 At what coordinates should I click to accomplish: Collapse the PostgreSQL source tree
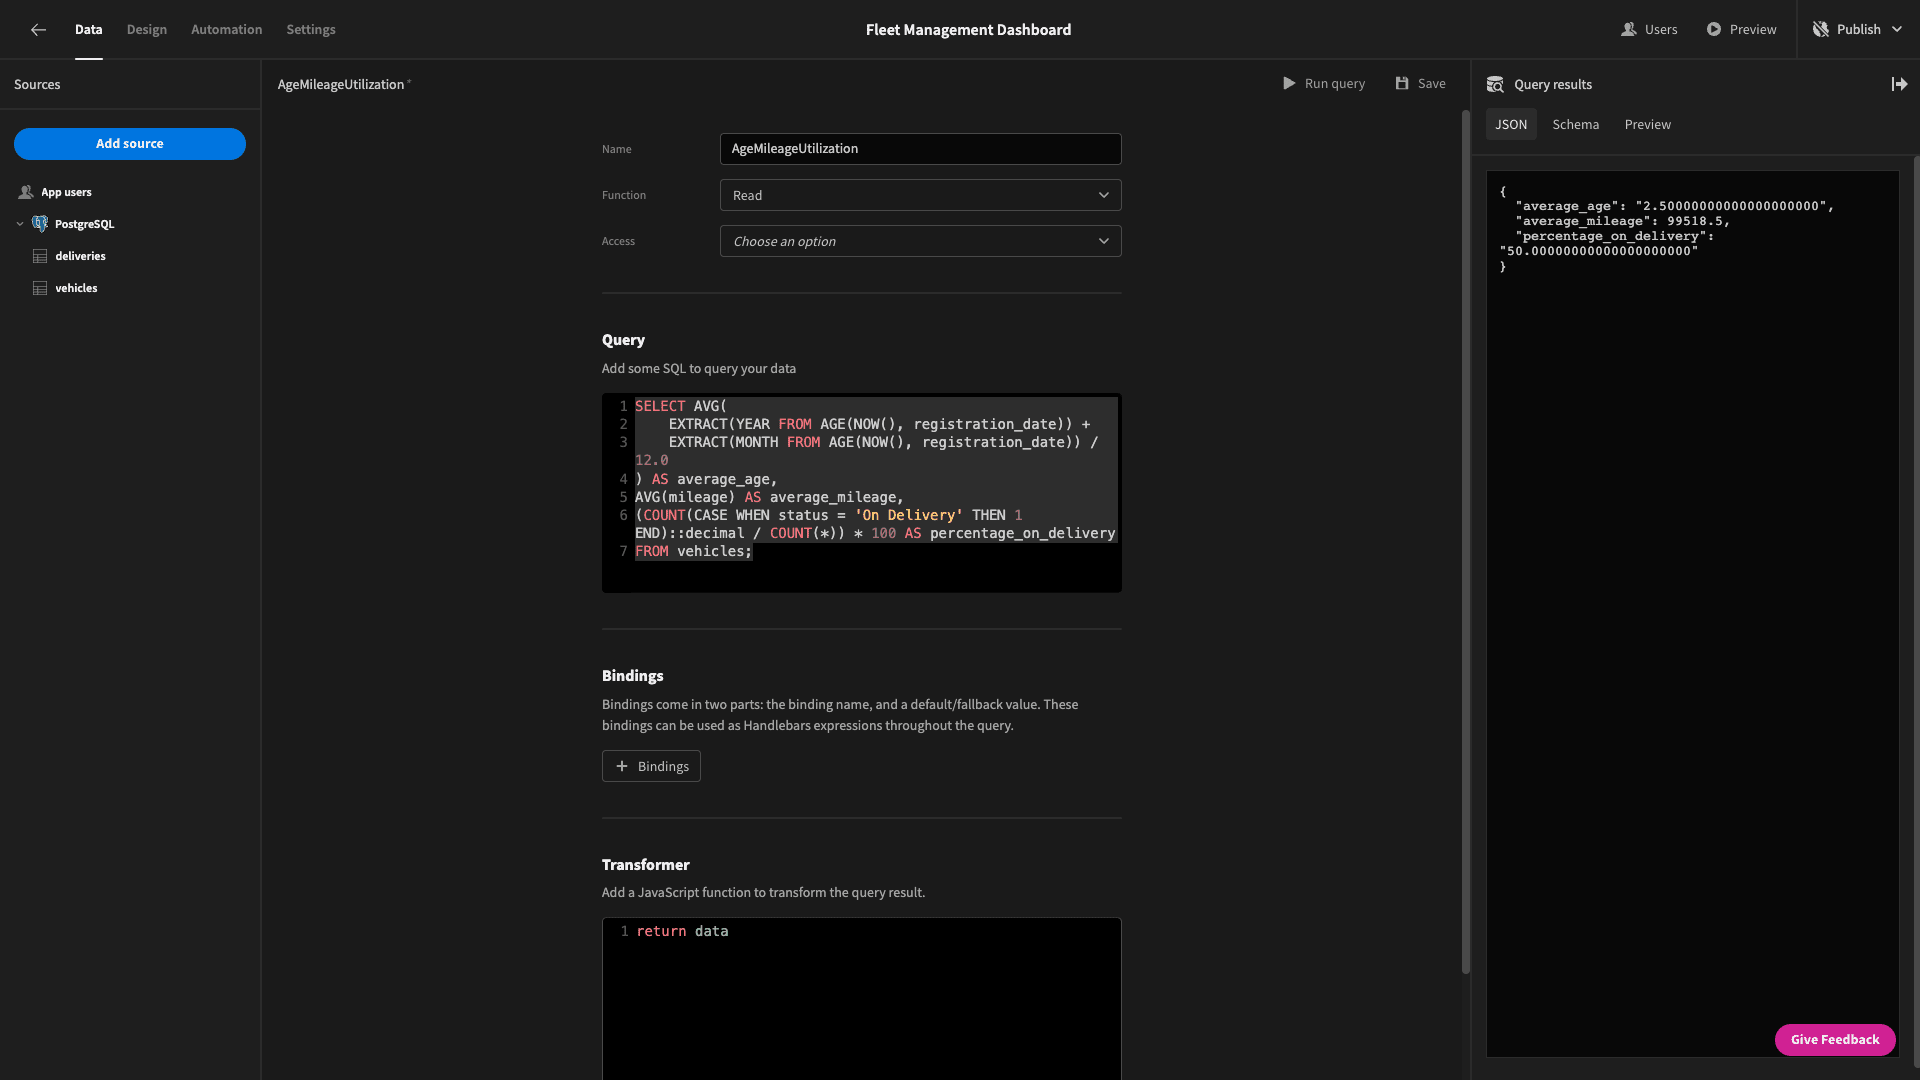pyautogui.click(x=20, y=224)
